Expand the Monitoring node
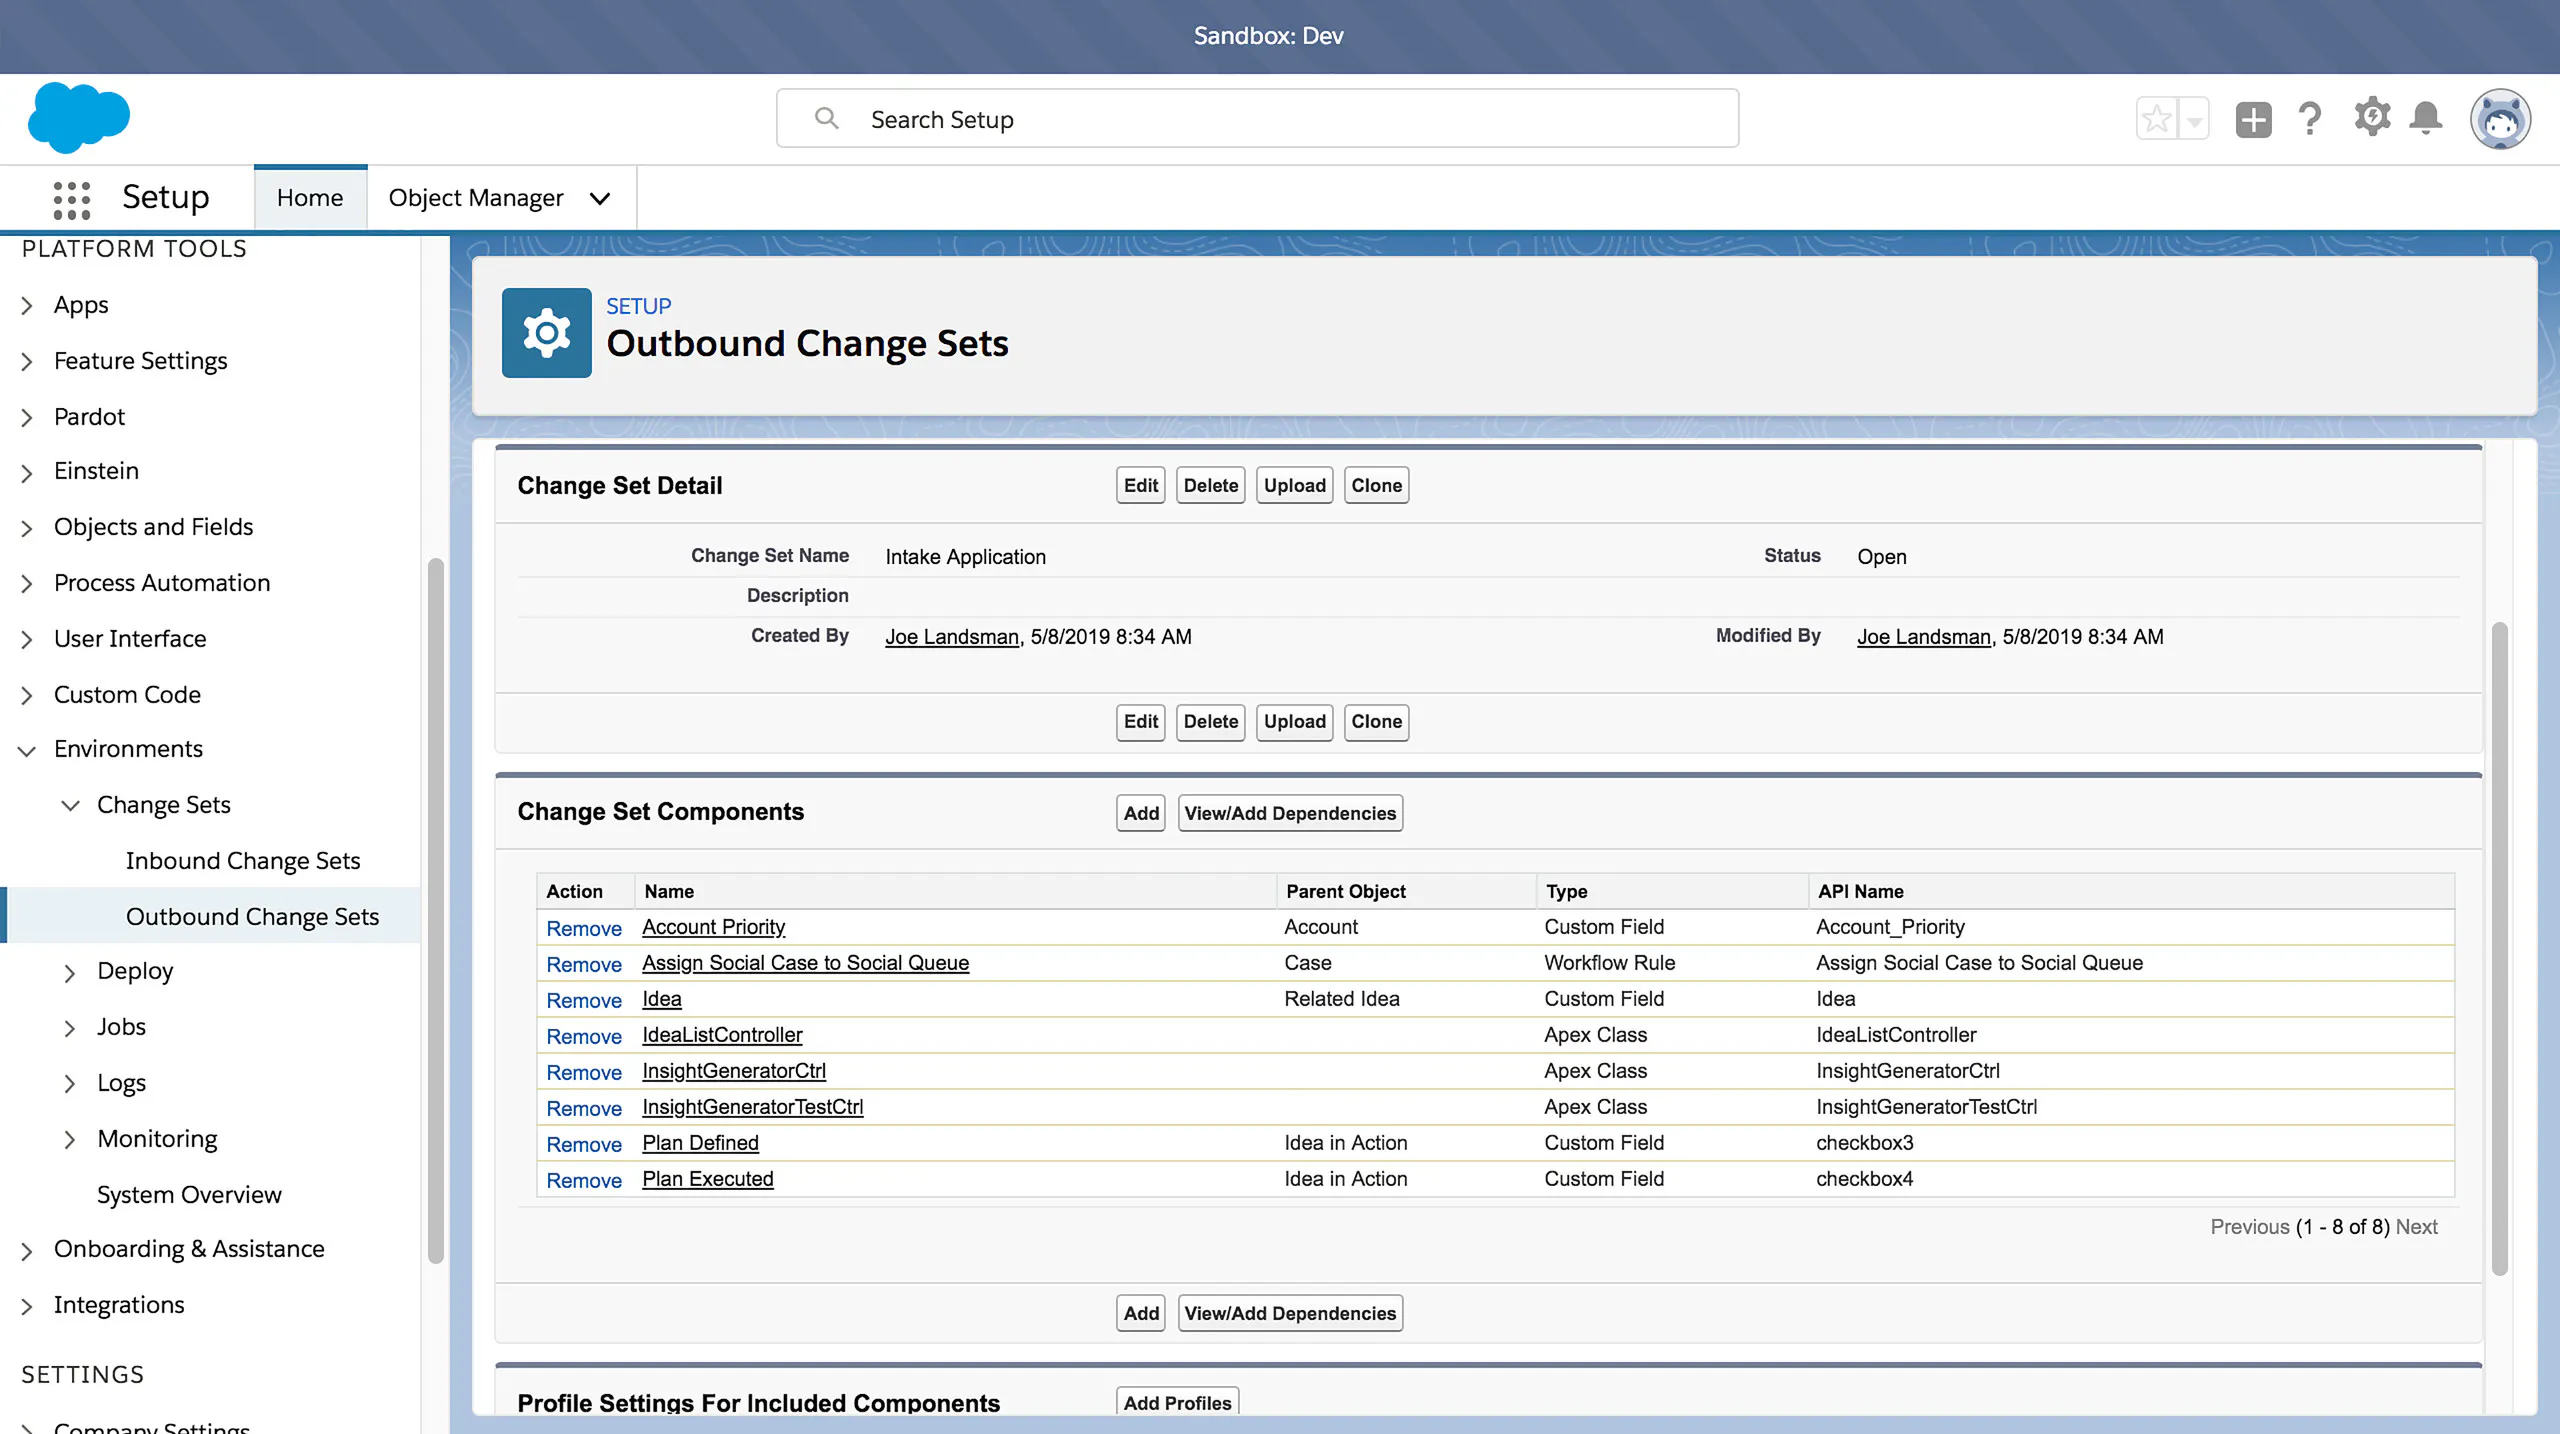Screen dimensions: 2560x1434 pyautogui.click(x=69, y=1140)
